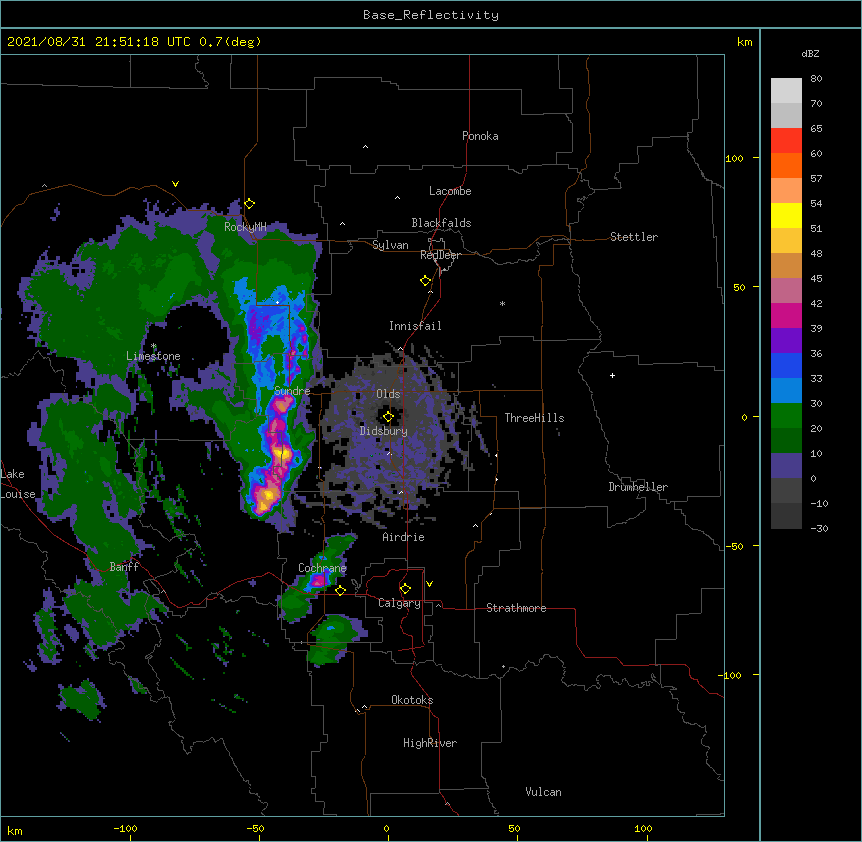Click the yellow diamond marker below Cochrane
Image resolution: width=862 pixels, height=842 pixels.
point(340,591)
